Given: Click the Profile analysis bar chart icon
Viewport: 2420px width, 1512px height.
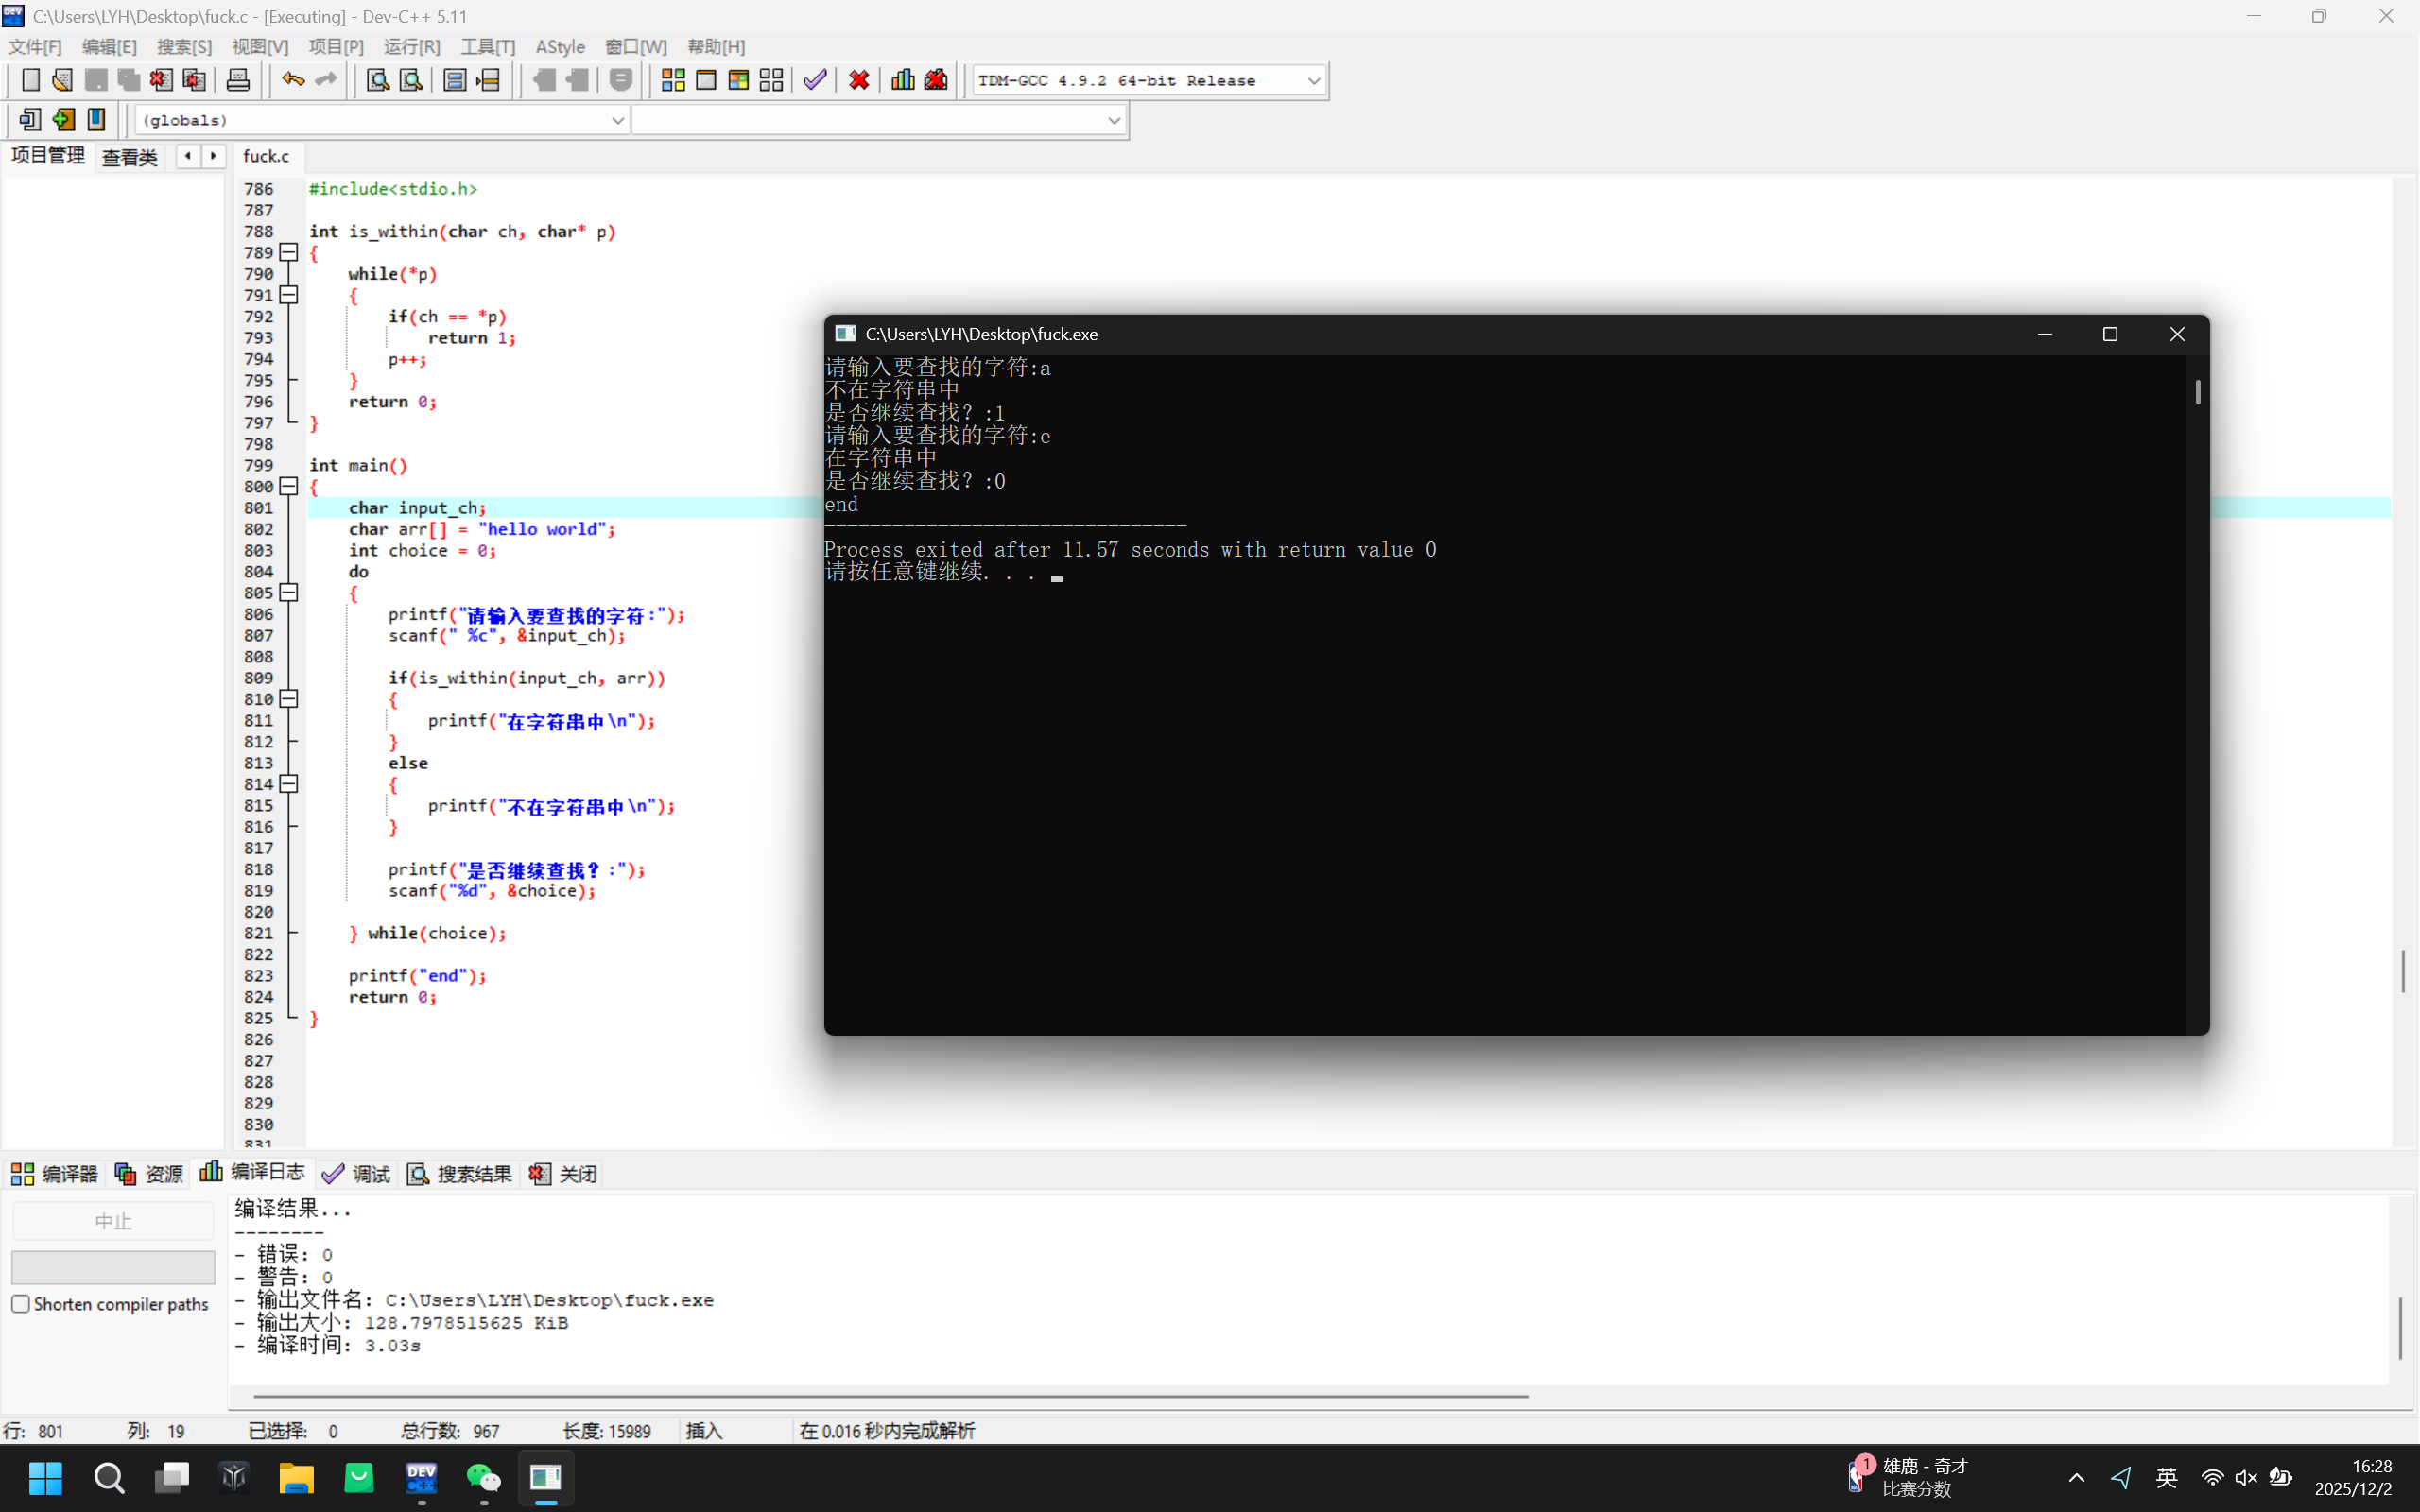Looking at the screenshot, I should tap(903, 80).
